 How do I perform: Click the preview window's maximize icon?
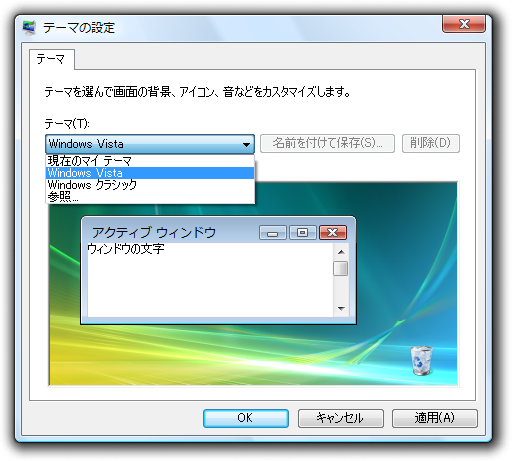[x=303, y=232]
